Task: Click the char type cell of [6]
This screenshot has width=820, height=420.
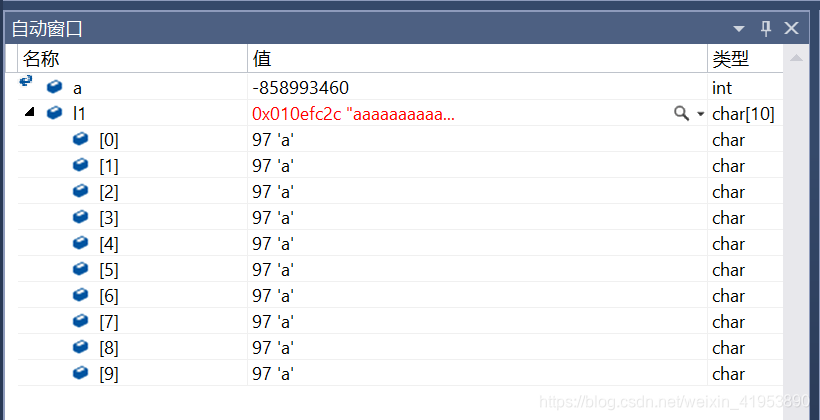Action: 728,296
